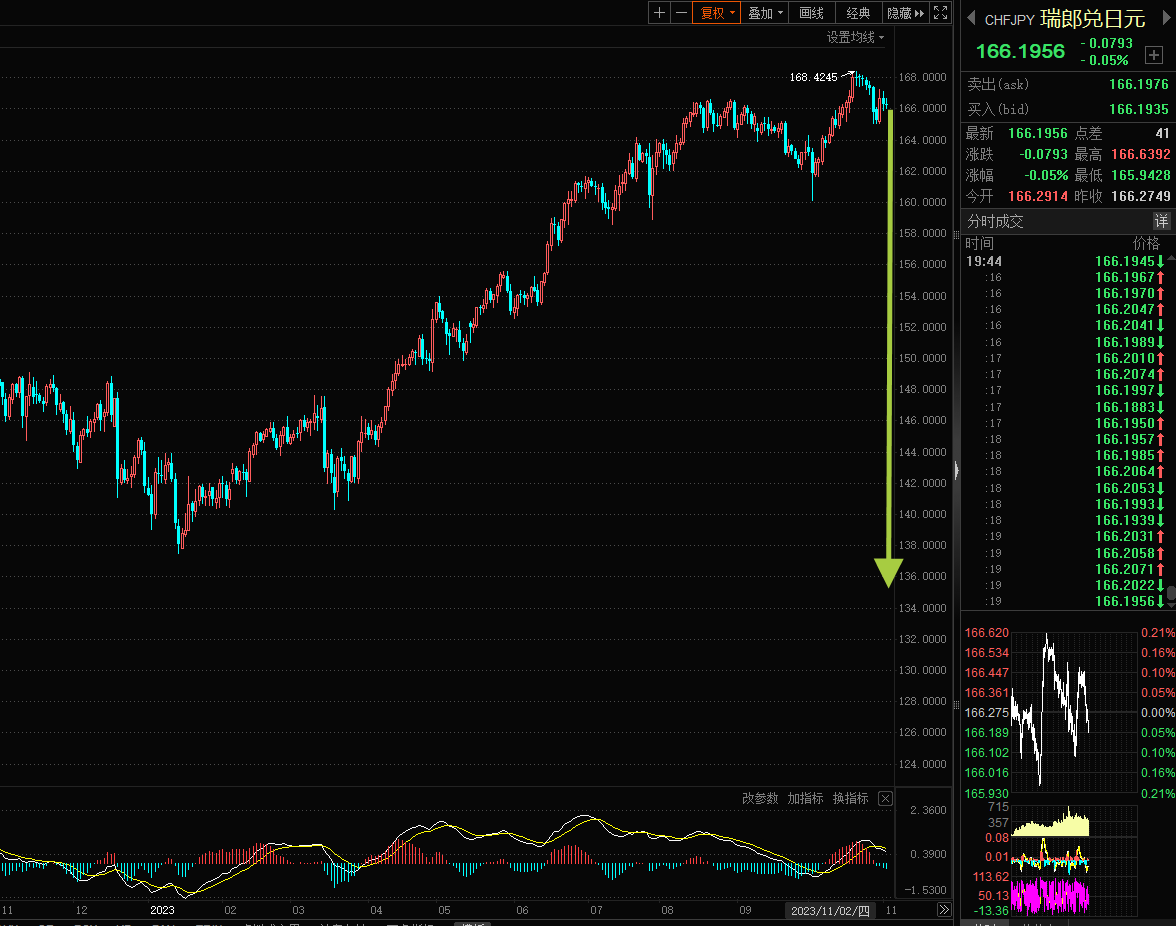Collapse the right quote panel handle
Viewport: 1176px width, 926px height.
click(956, 471)
